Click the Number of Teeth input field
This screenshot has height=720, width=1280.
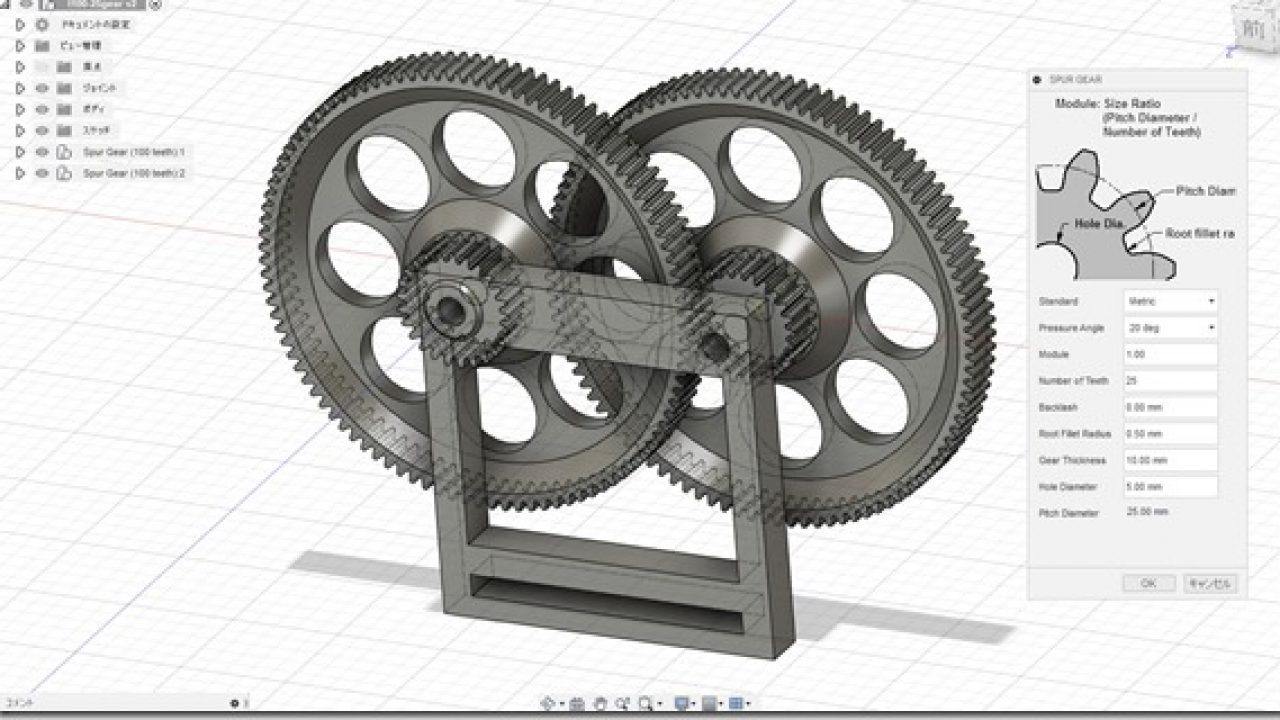(1171, 381)
